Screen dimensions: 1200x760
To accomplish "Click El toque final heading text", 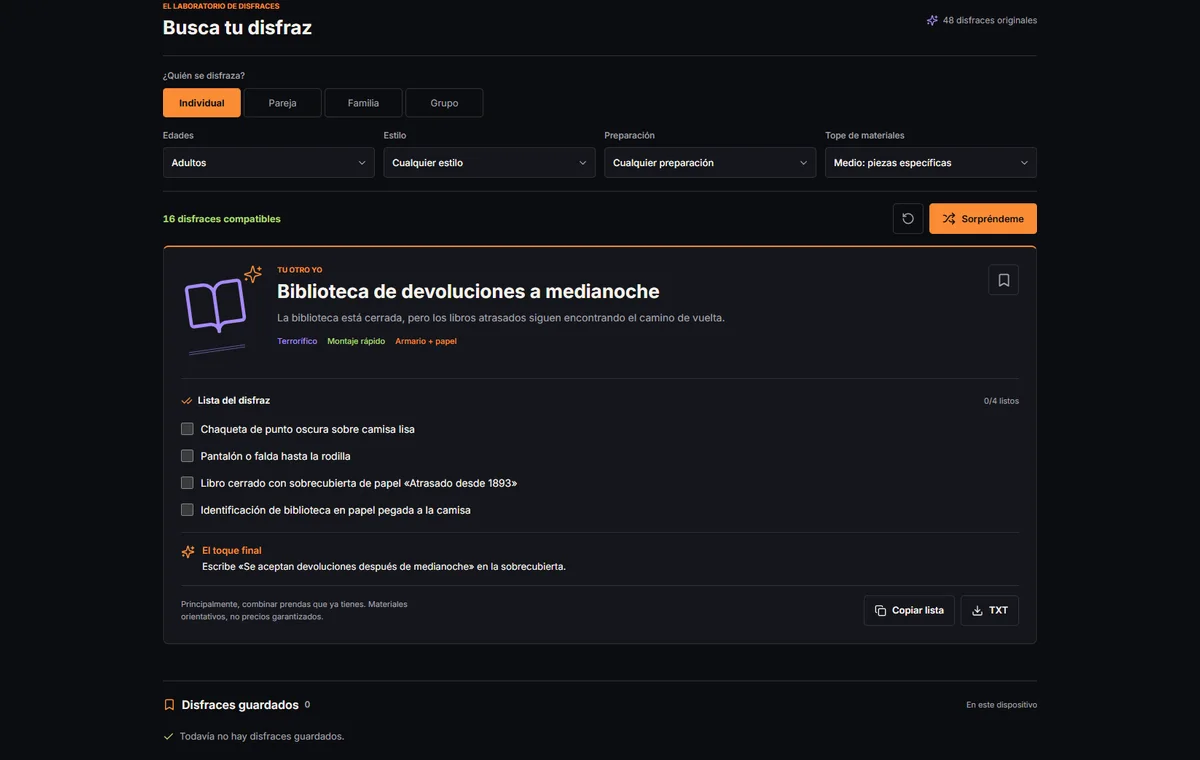I will pyautogui.click(x=232, y=551).
